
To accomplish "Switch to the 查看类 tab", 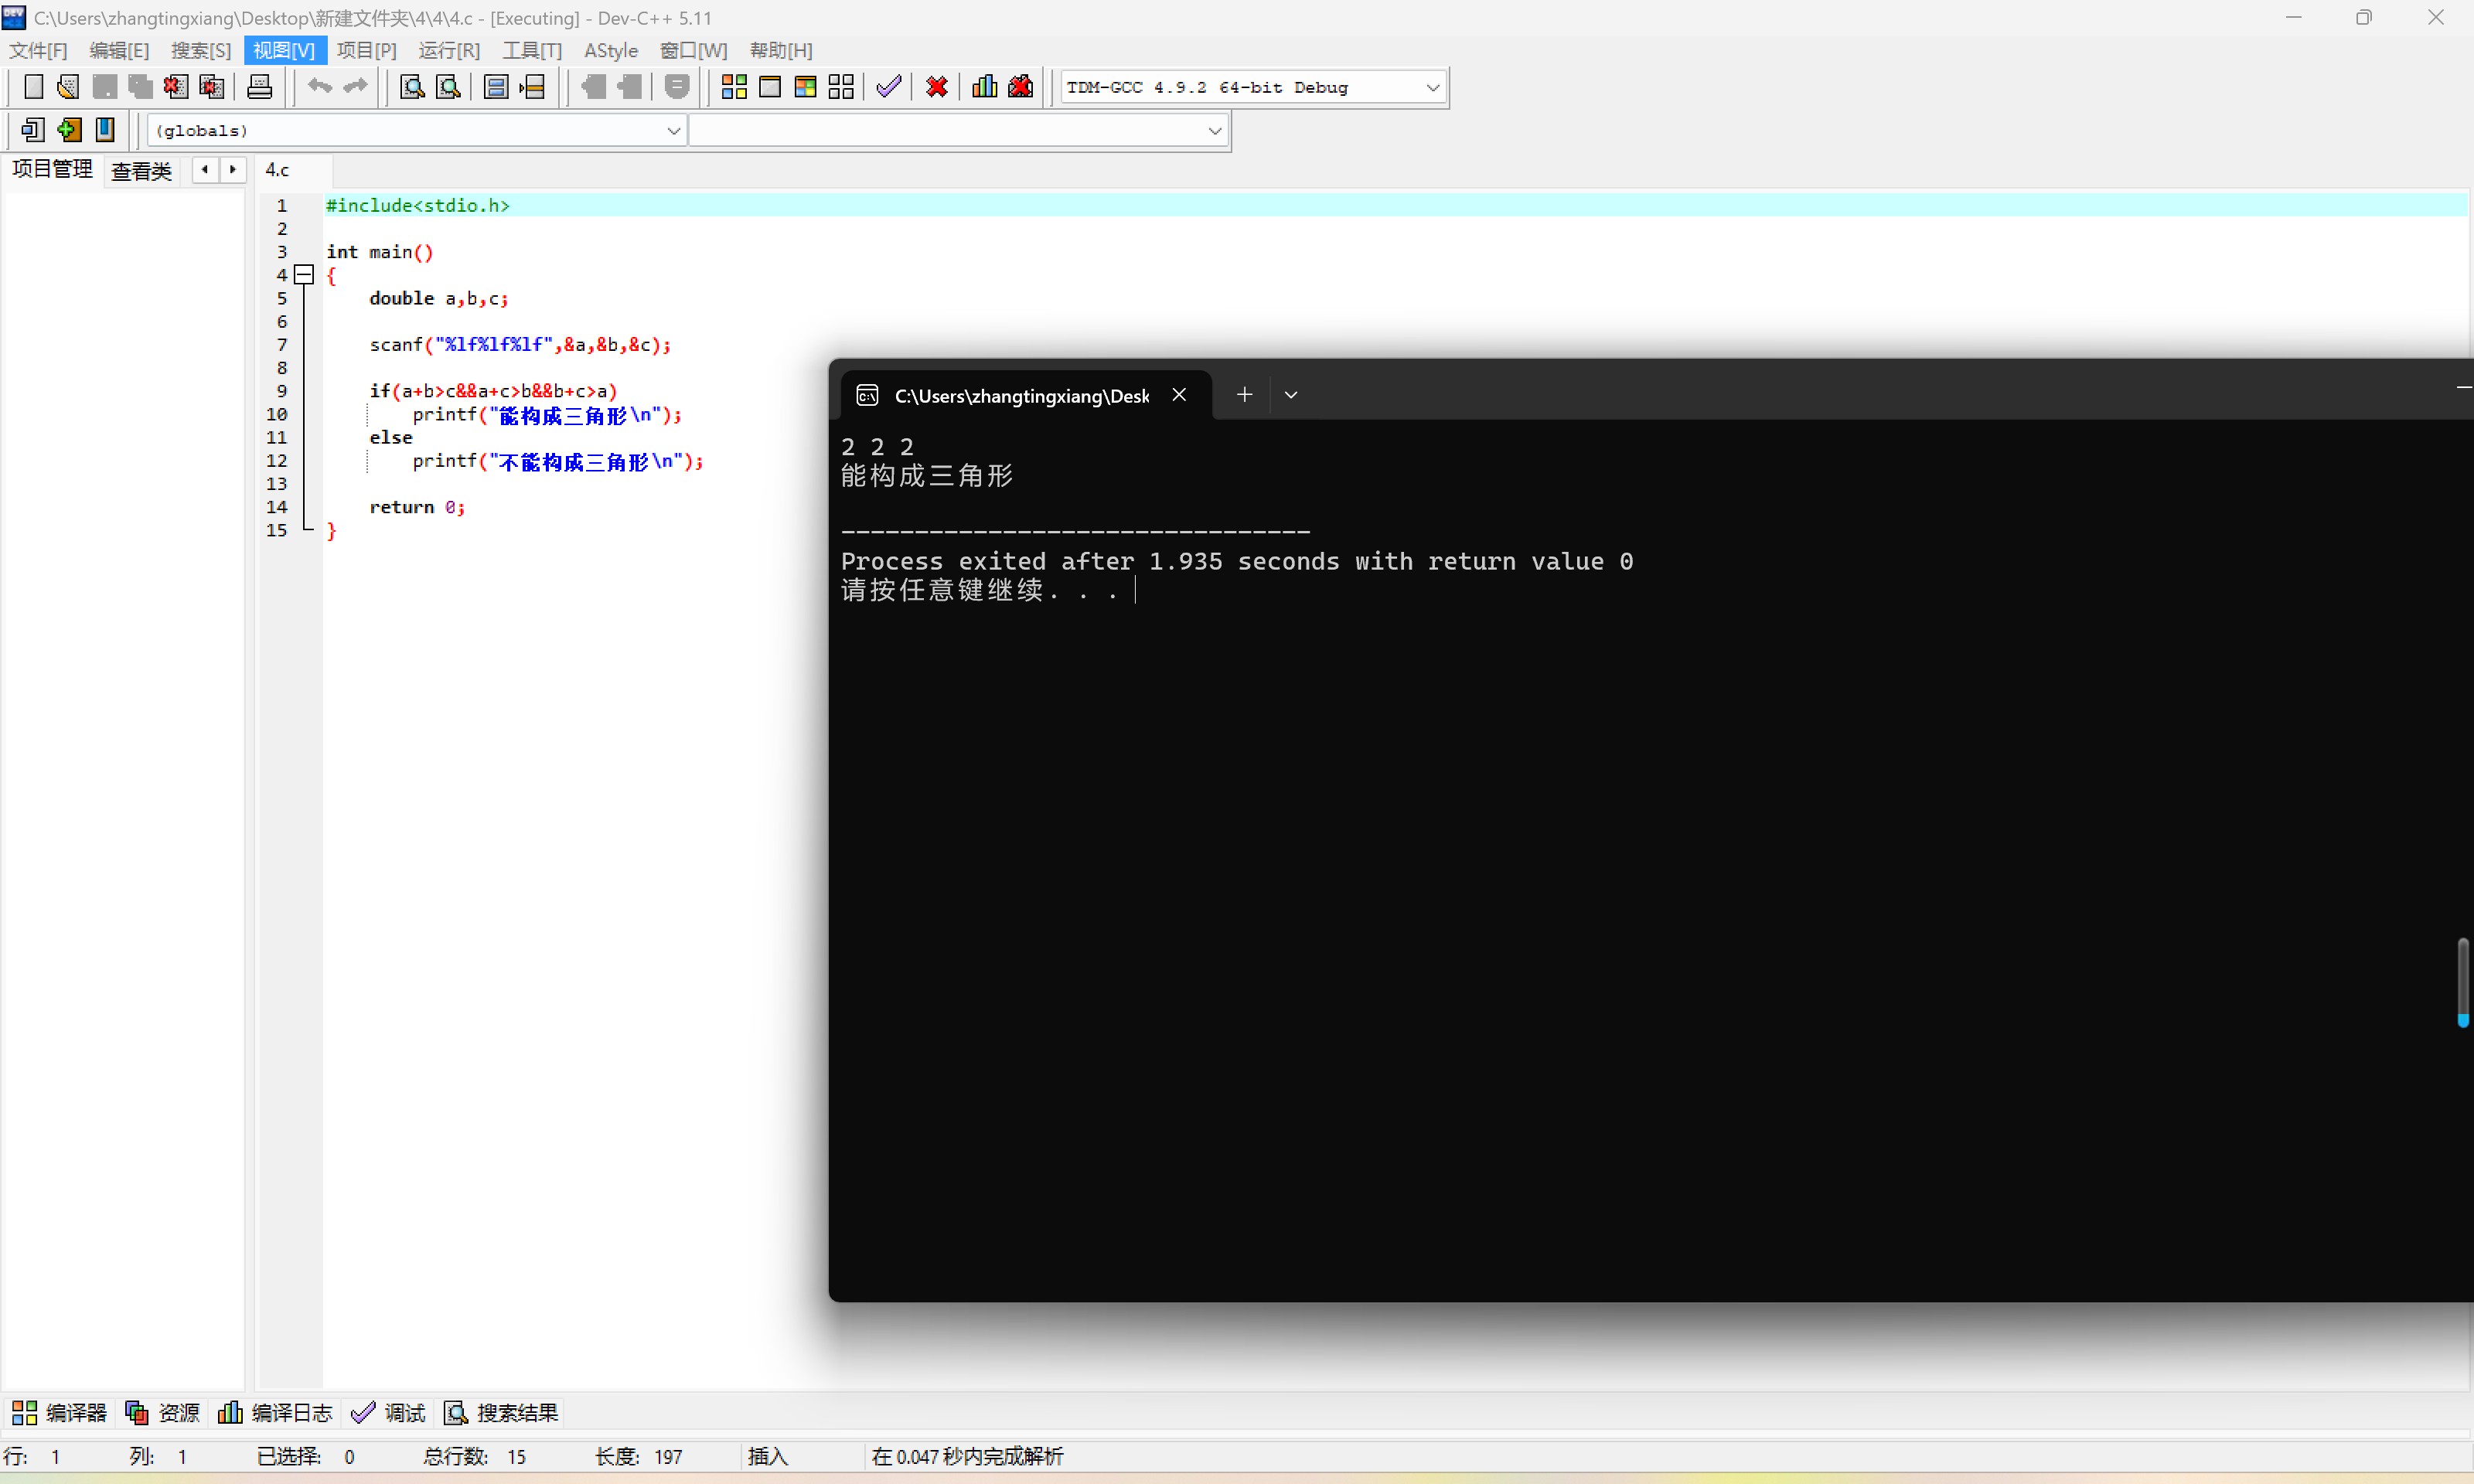I will click(x=141, y=171).
